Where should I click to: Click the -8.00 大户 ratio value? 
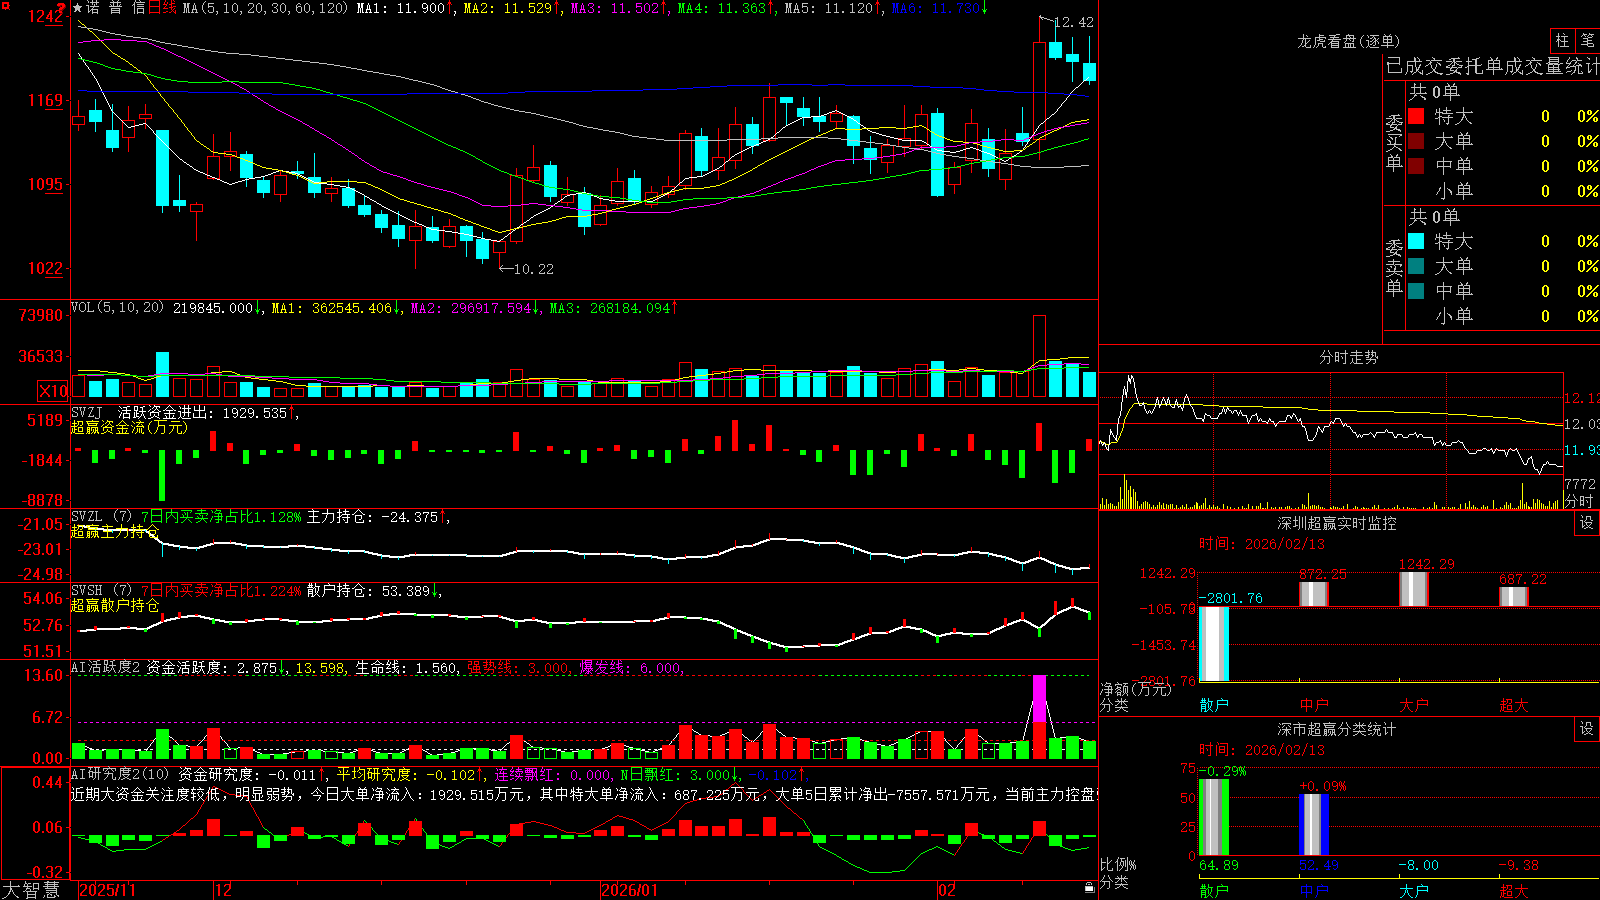click(1418, 865)
